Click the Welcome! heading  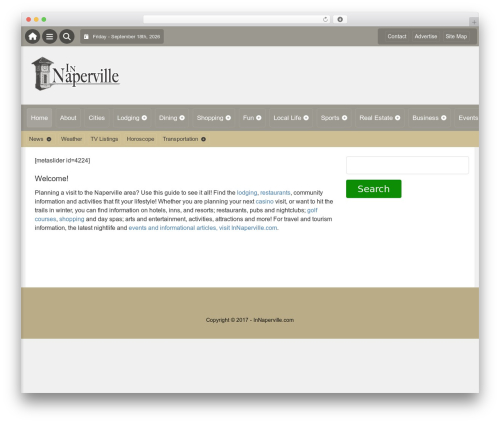point(51,178)
